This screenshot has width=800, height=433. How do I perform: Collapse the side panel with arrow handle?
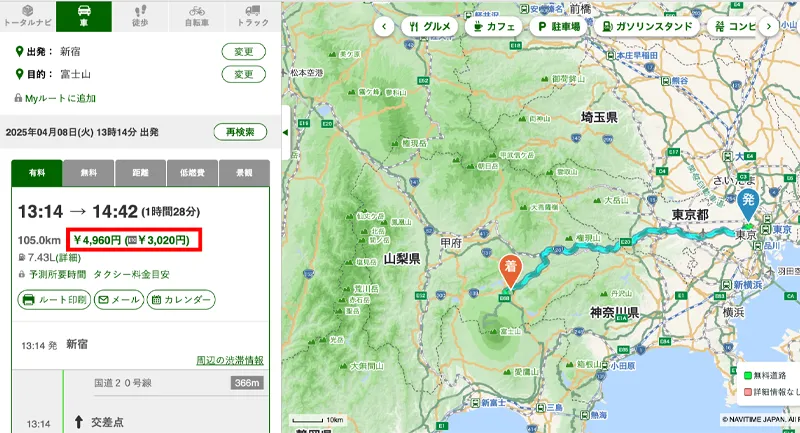[285, 132]
